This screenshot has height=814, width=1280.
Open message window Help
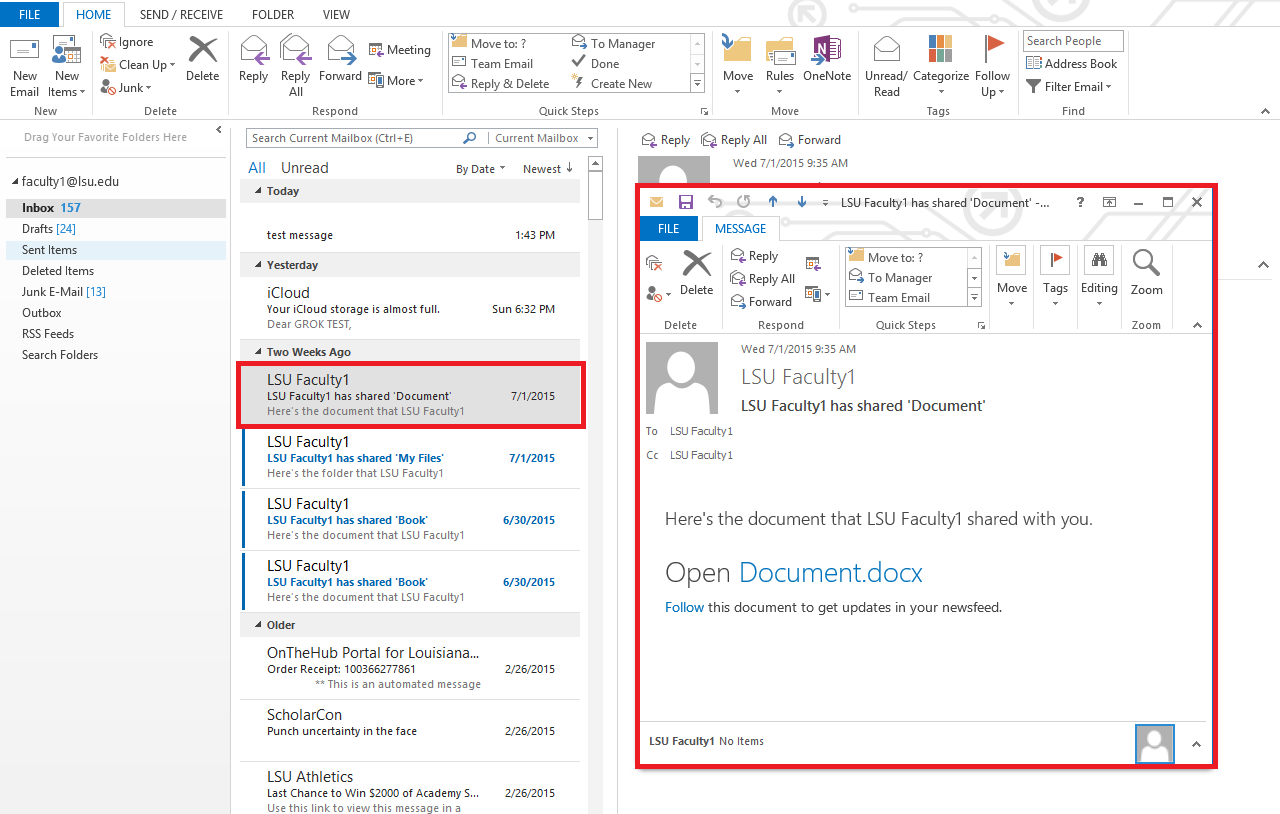[1080, 202]
